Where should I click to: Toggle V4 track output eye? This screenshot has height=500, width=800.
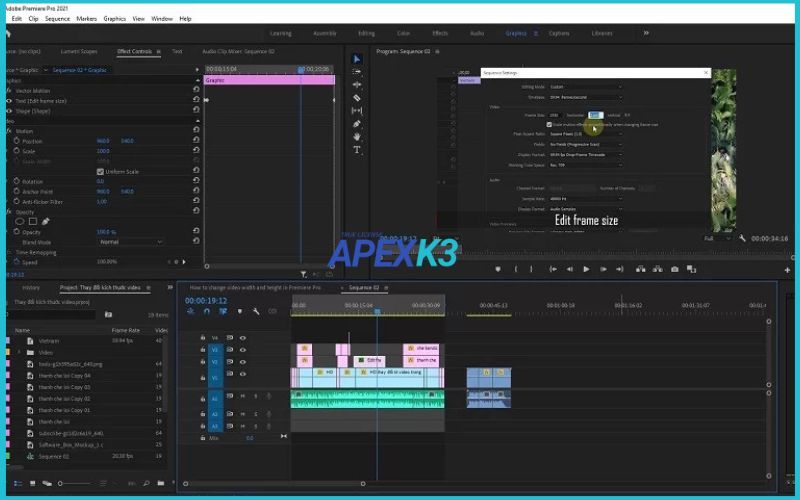point(243,338)
